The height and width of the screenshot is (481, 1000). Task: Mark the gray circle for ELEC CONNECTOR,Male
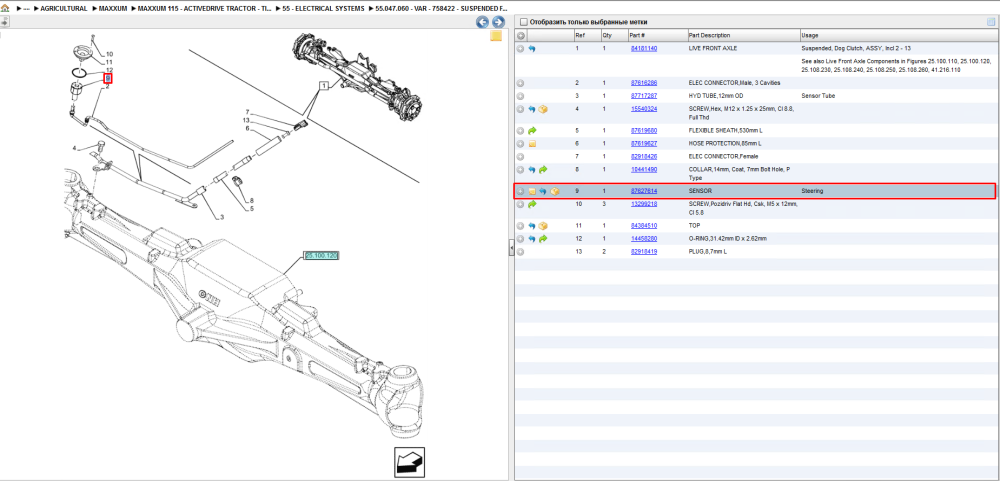click(x=520, y=83)
